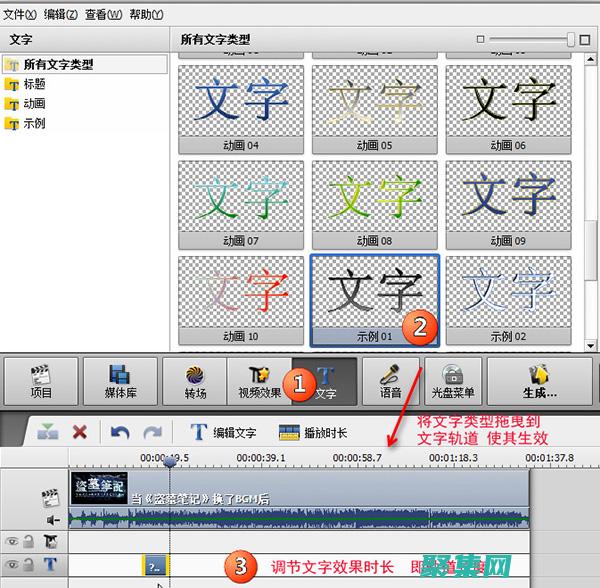The image size is (600, 588).
Task: Mute the main video audio speaker icon
Action: pos(53,520)
